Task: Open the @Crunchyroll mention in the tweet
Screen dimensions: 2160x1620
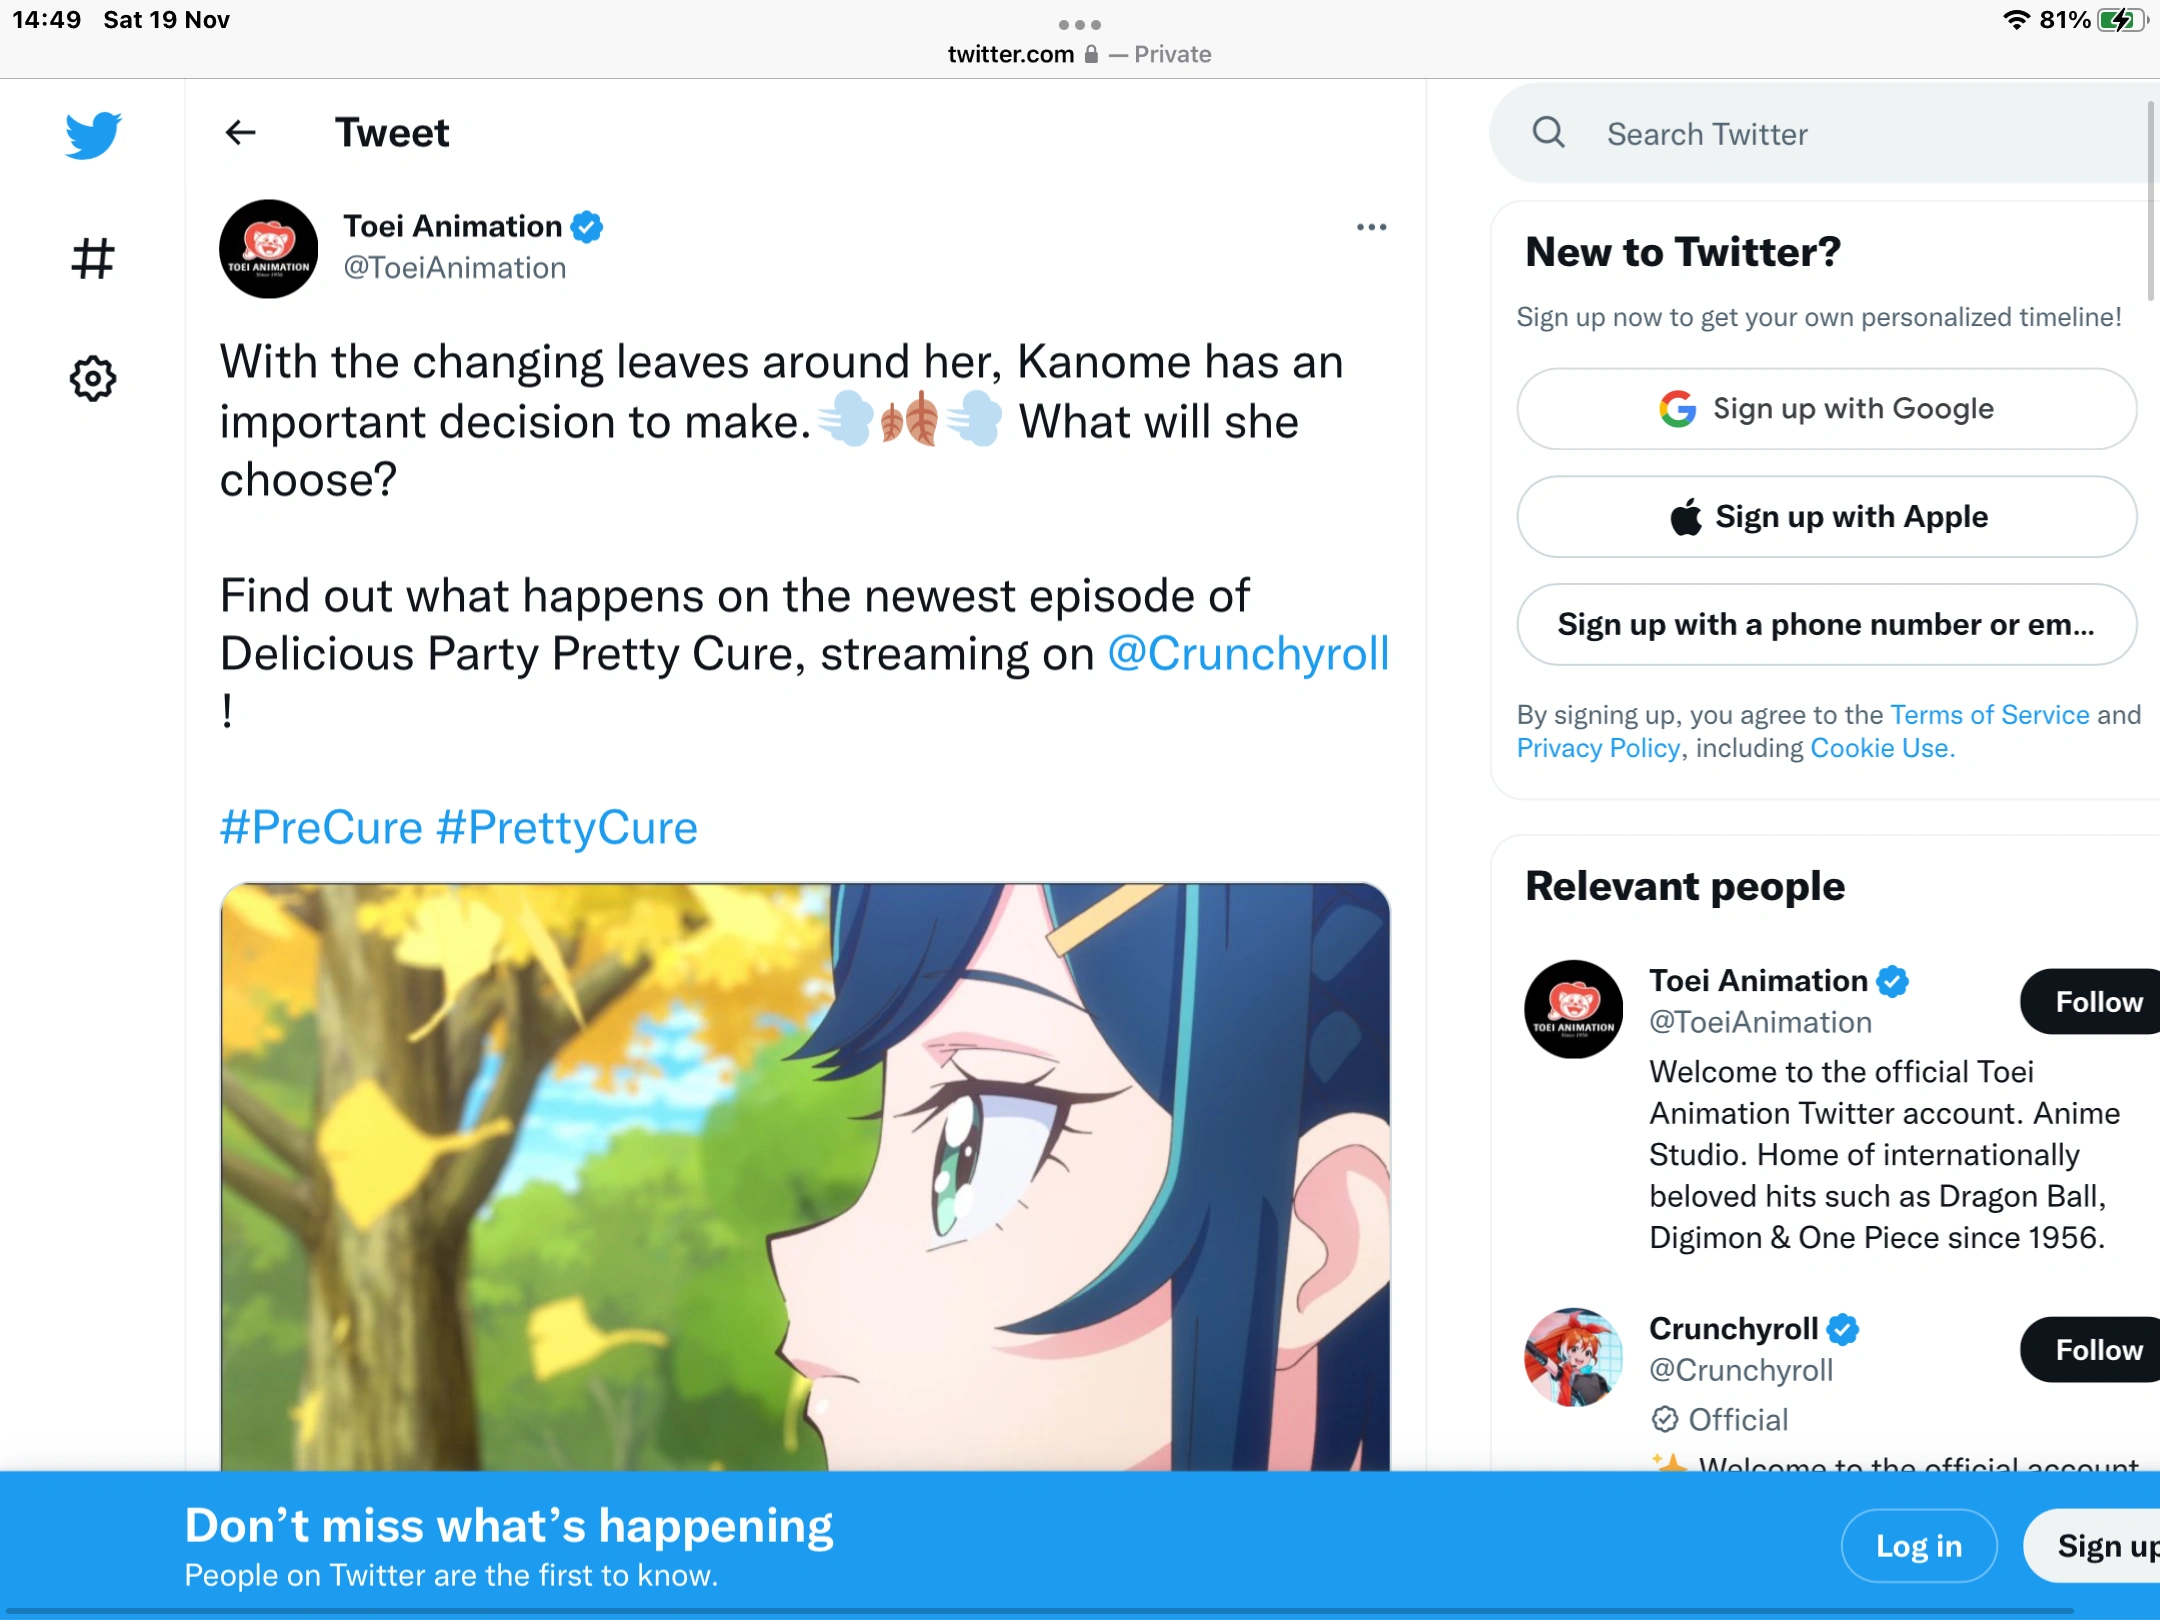Action: pos(1247,654)
